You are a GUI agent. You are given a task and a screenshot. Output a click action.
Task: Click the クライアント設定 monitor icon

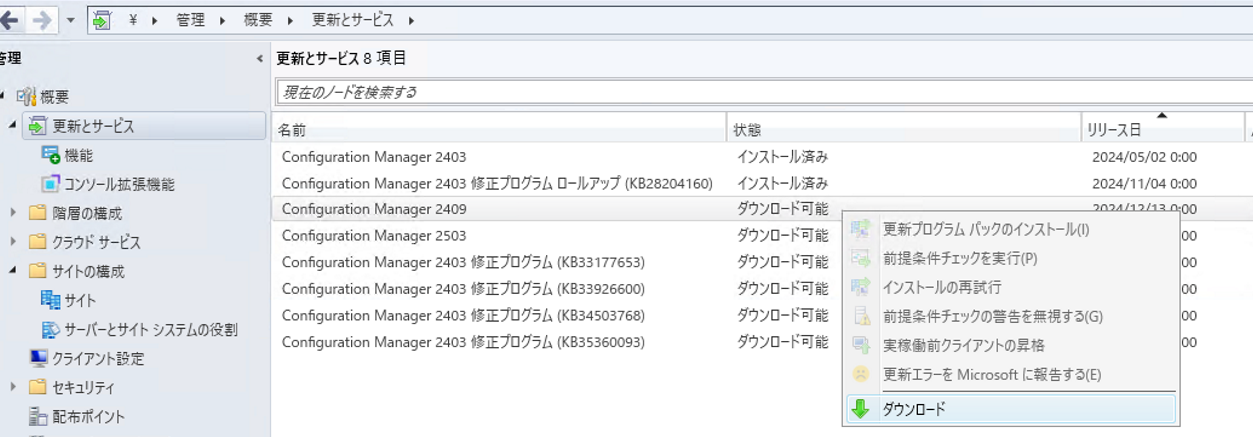click(38, 358)
